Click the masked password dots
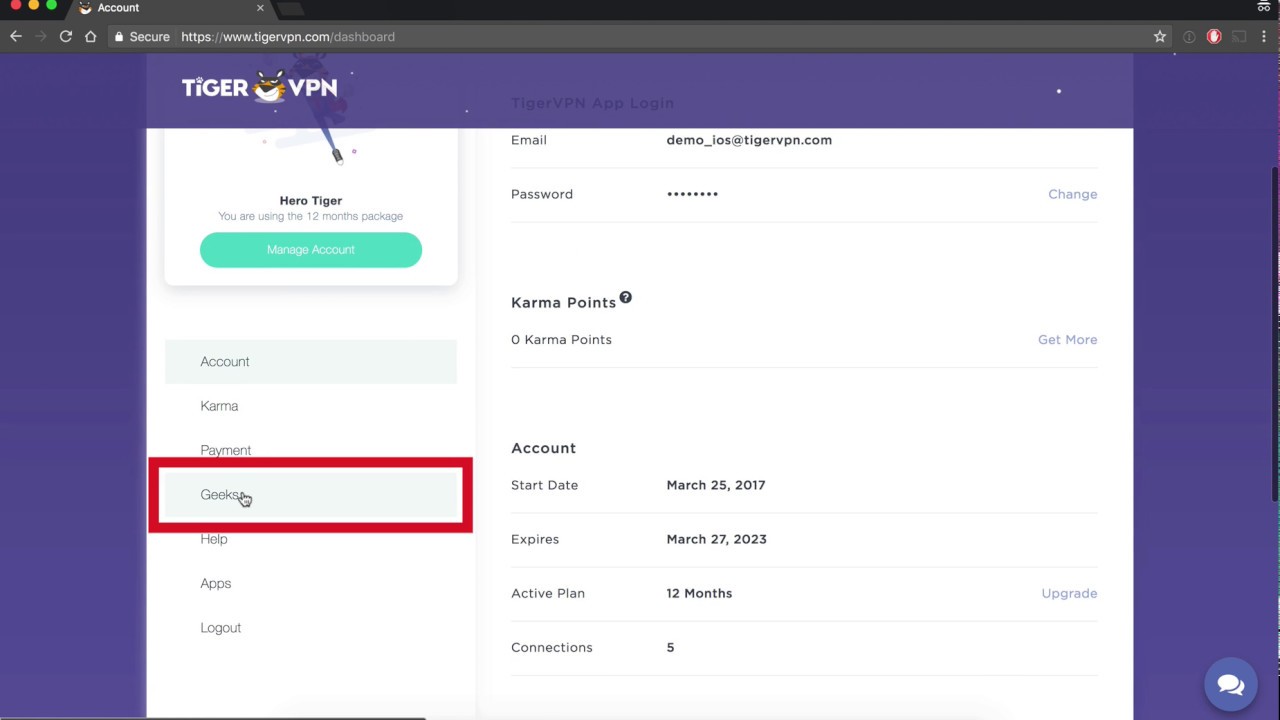The width and height of the screenshot is (1280, 720). [692, 194]
